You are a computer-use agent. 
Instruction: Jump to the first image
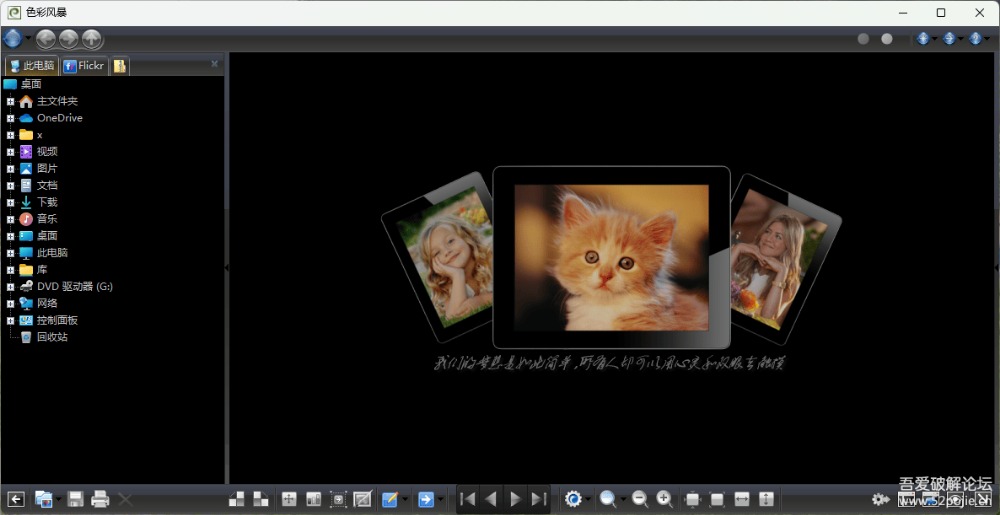(467, 499)
